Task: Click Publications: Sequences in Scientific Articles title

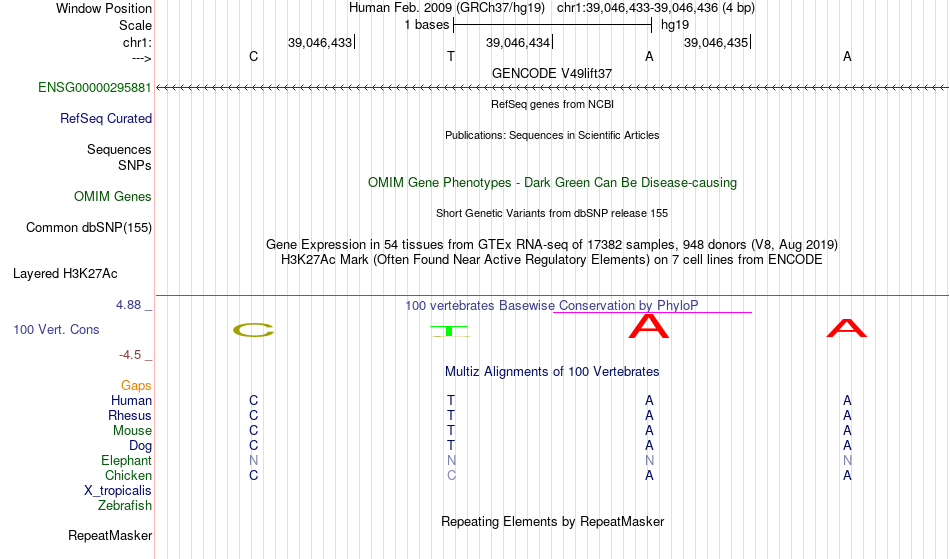Action: (552, 135)
